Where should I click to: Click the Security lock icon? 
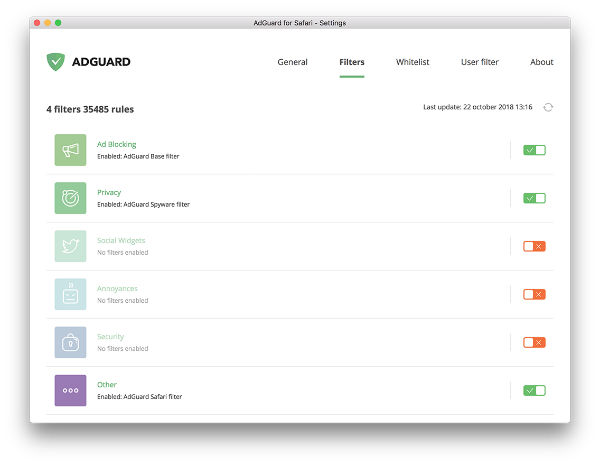[x=70, y=342]
